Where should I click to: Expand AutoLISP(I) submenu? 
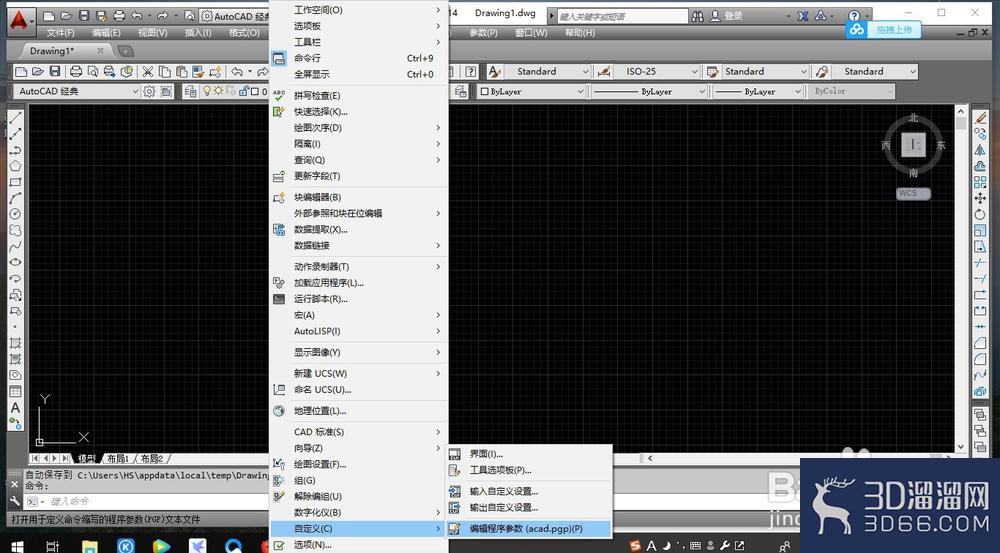click(359, 331)
